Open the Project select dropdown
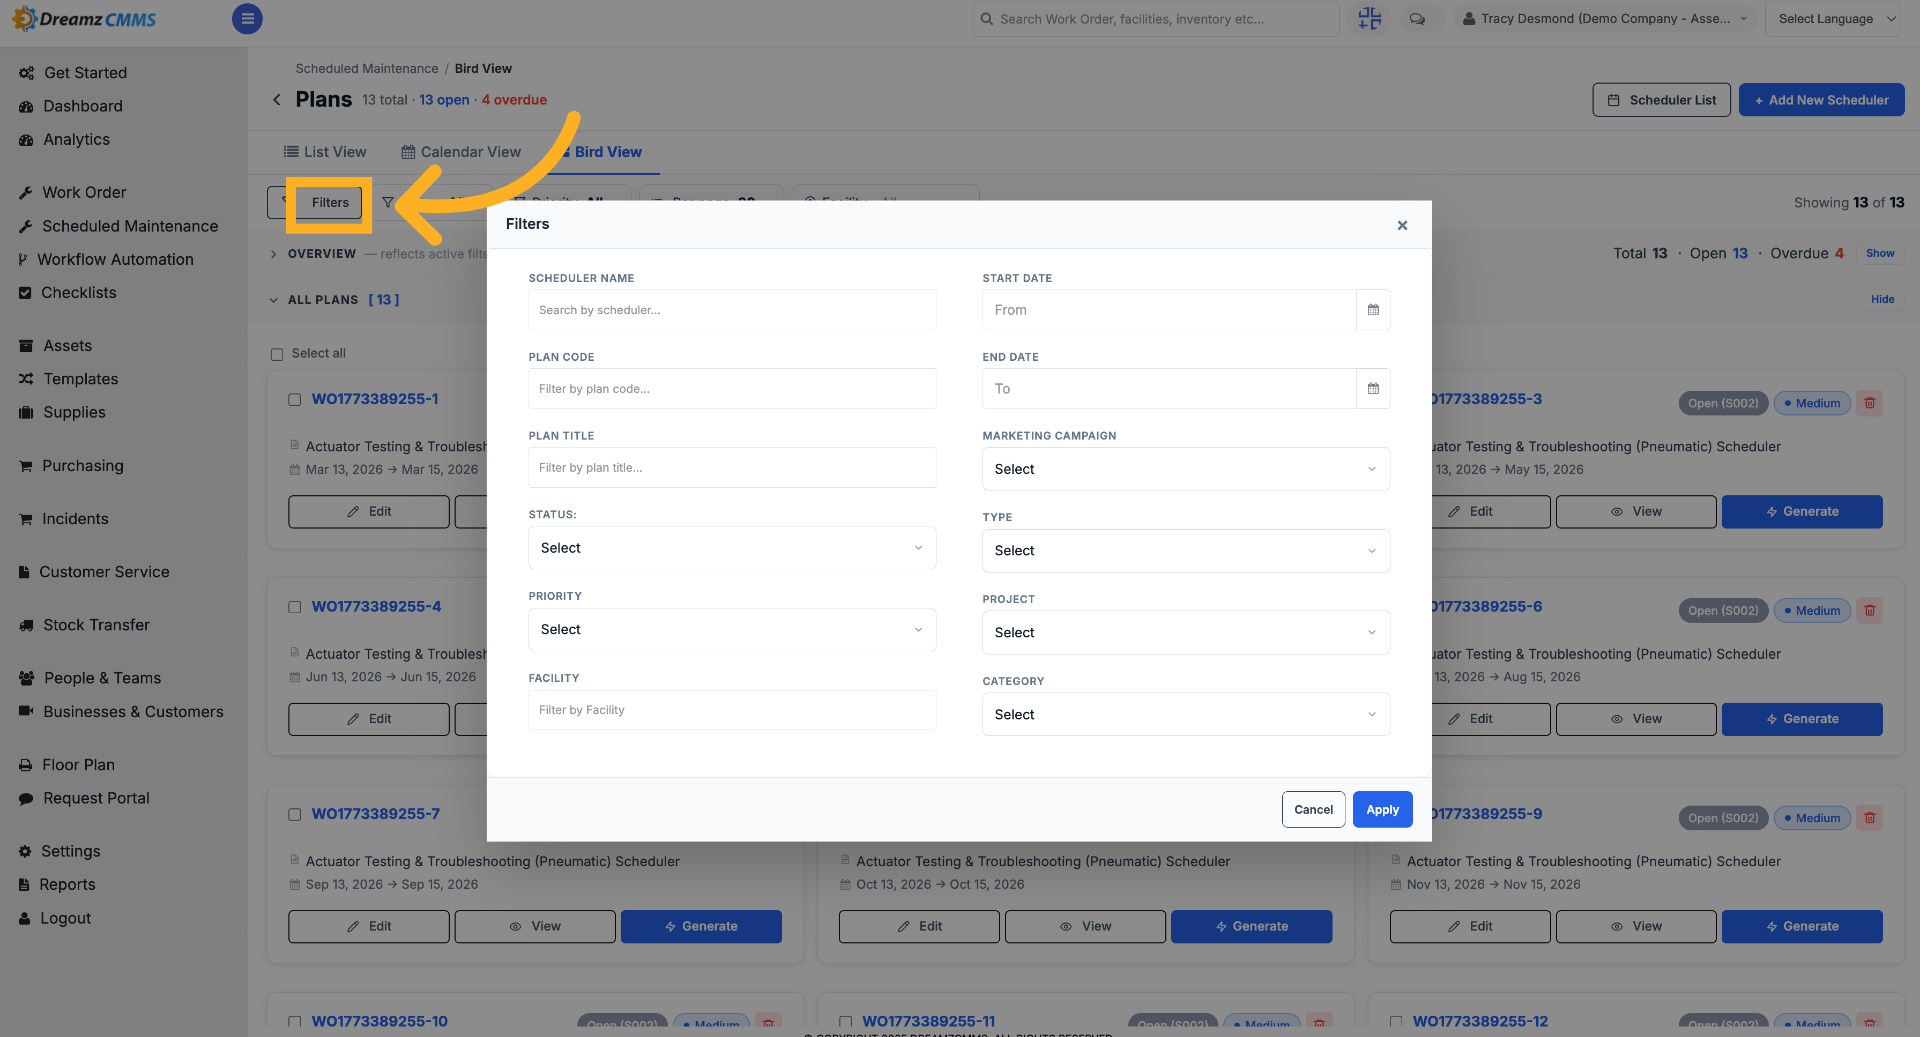Viewport: 1920px width, 1037px height. pos(1186,633)
